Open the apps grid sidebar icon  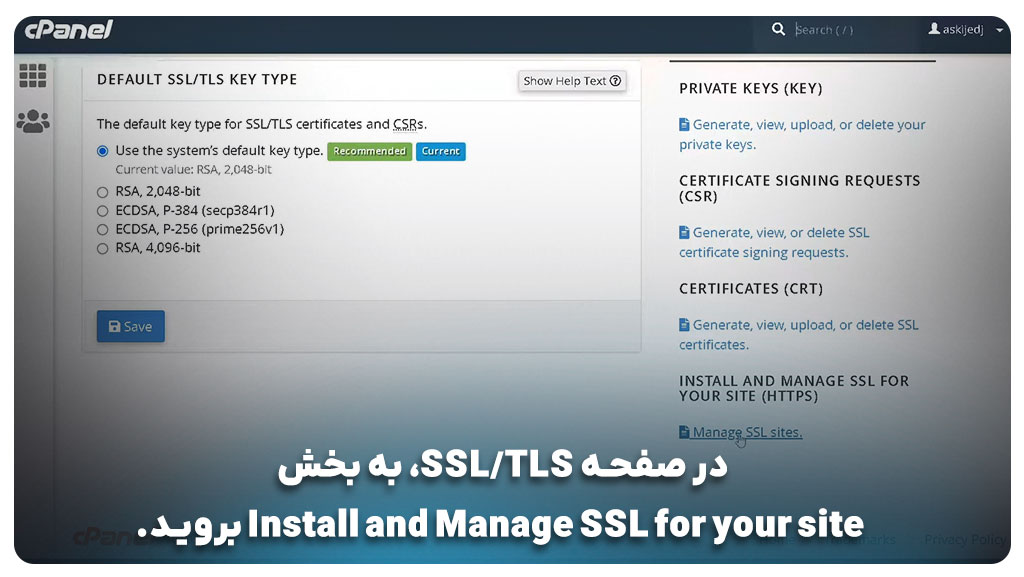pos(33,76)
